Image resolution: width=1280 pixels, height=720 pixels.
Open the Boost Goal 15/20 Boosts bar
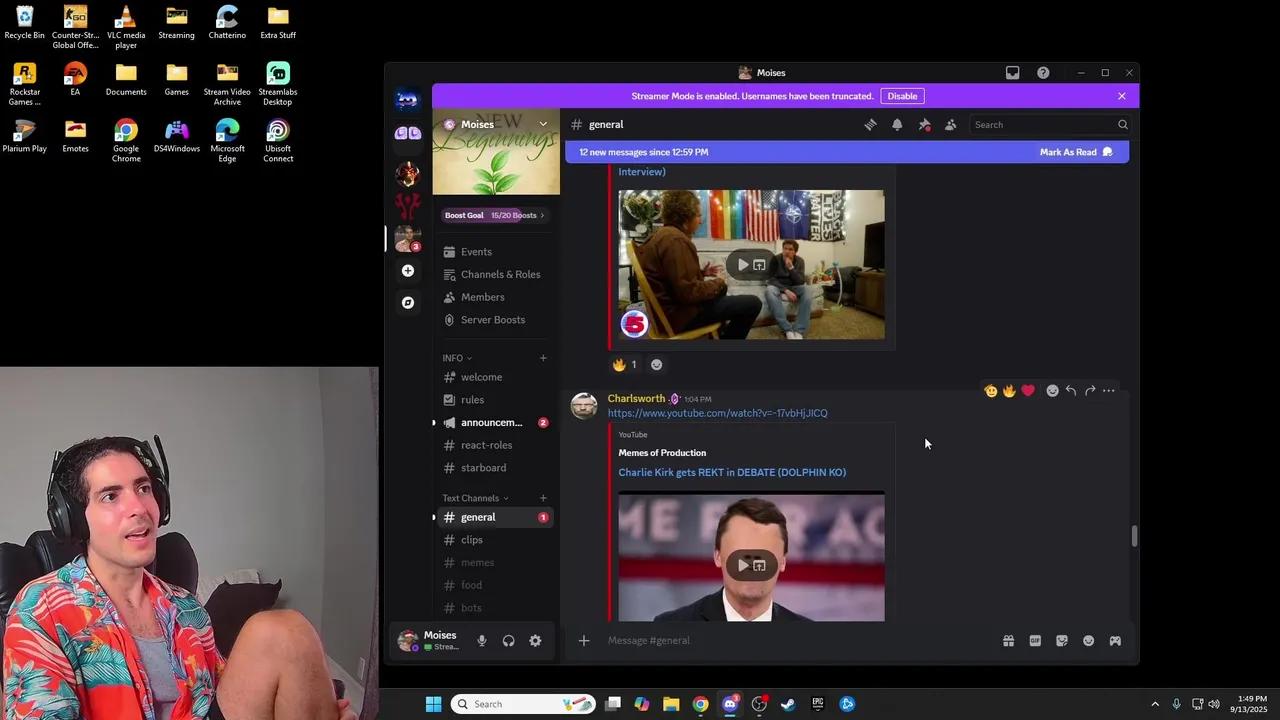[x=495, y=215]
